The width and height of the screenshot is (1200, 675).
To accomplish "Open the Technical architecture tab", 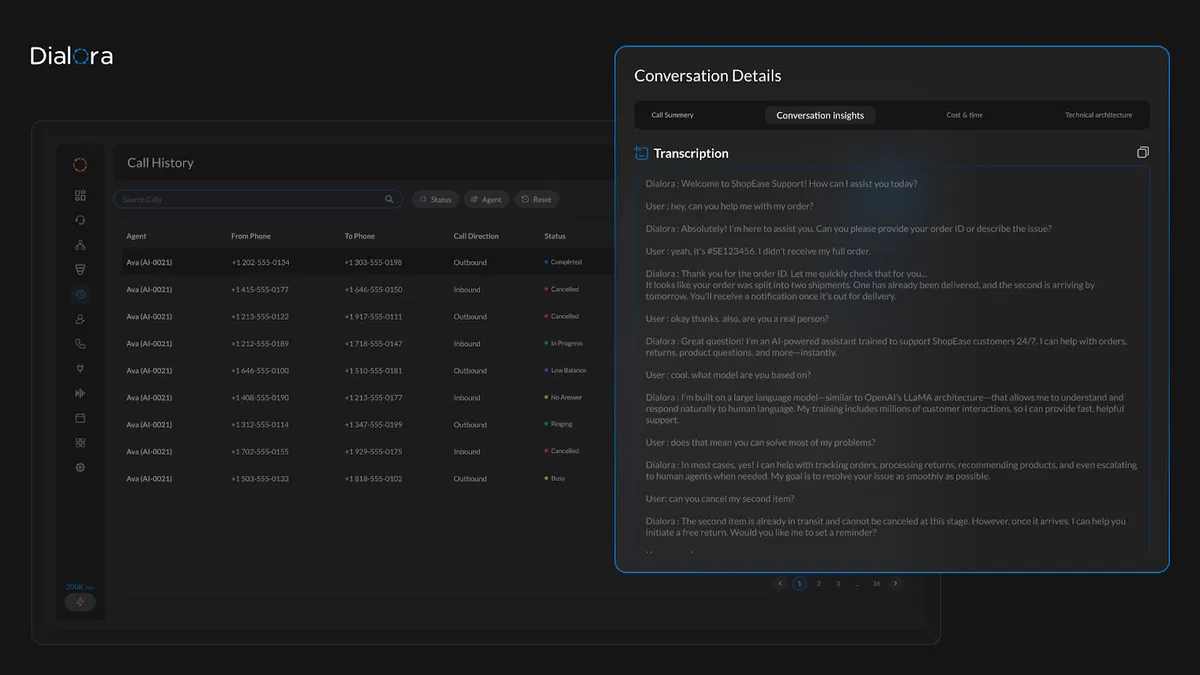I will click(x=1098, y=115).
